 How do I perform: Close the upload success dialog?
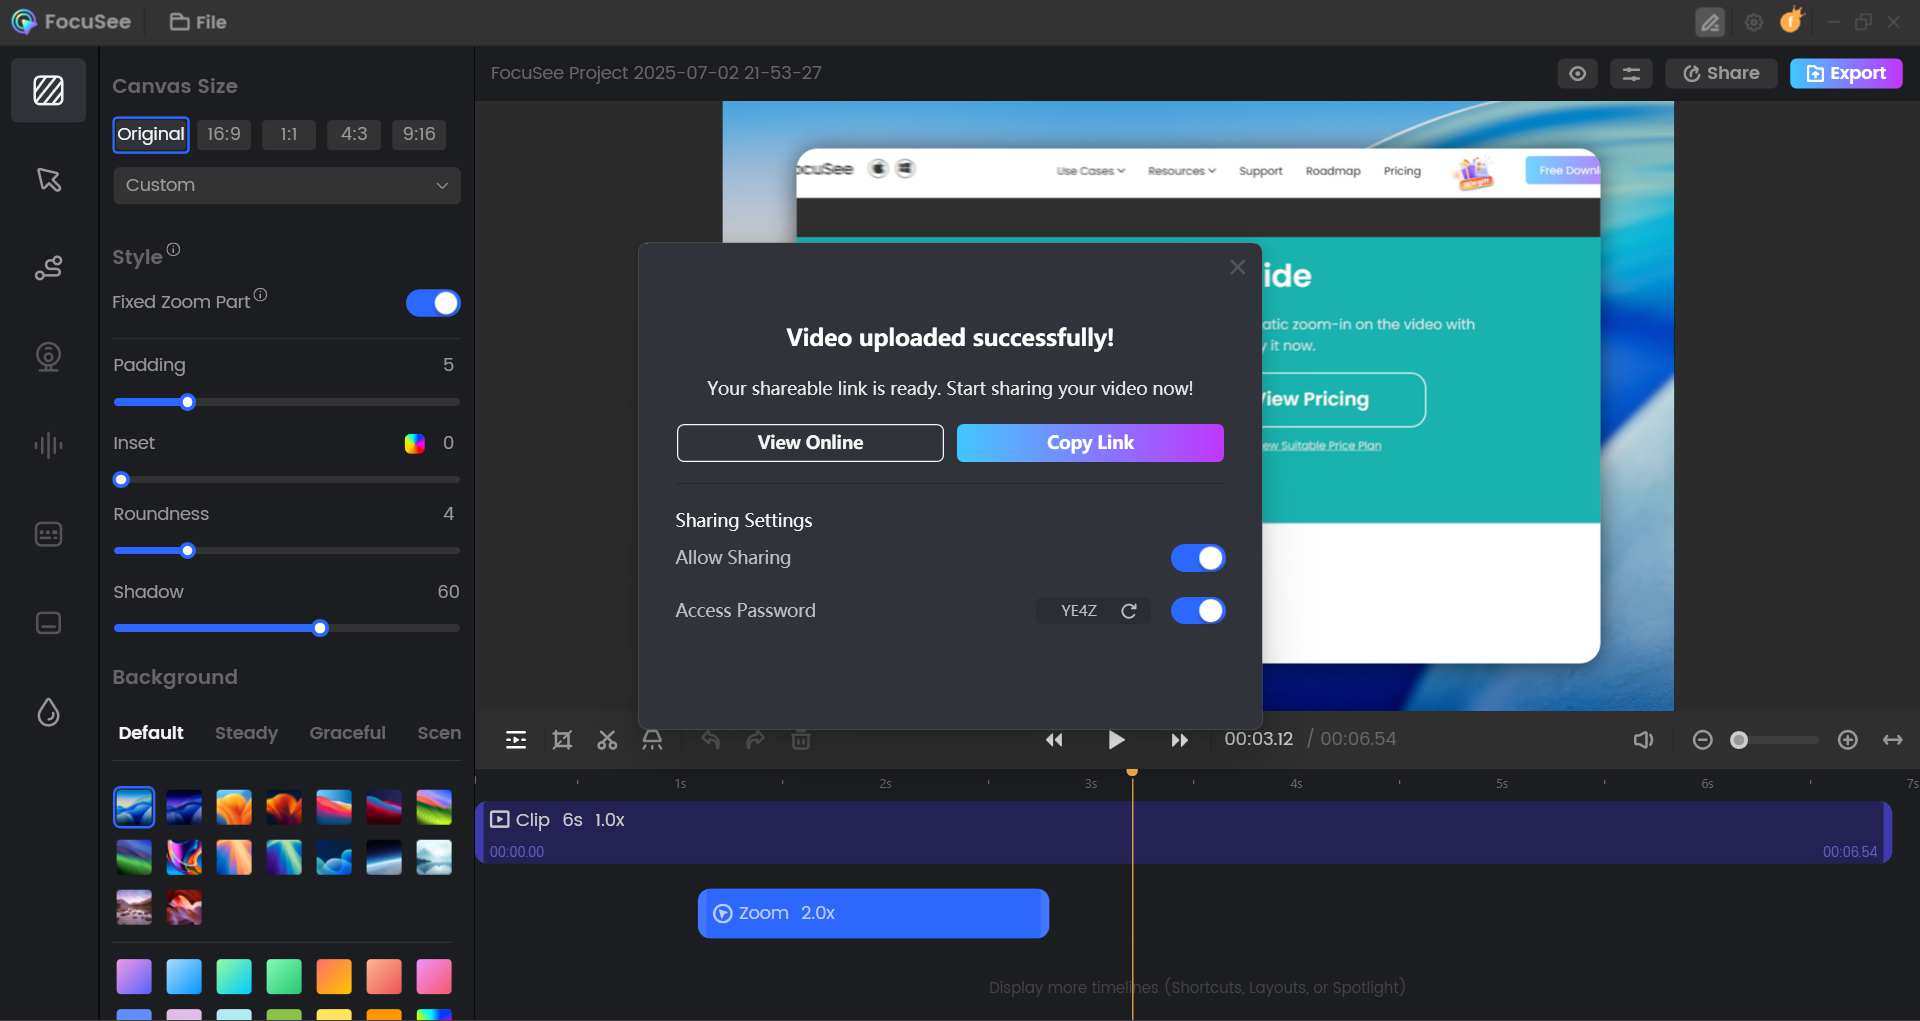(1237, 267)
